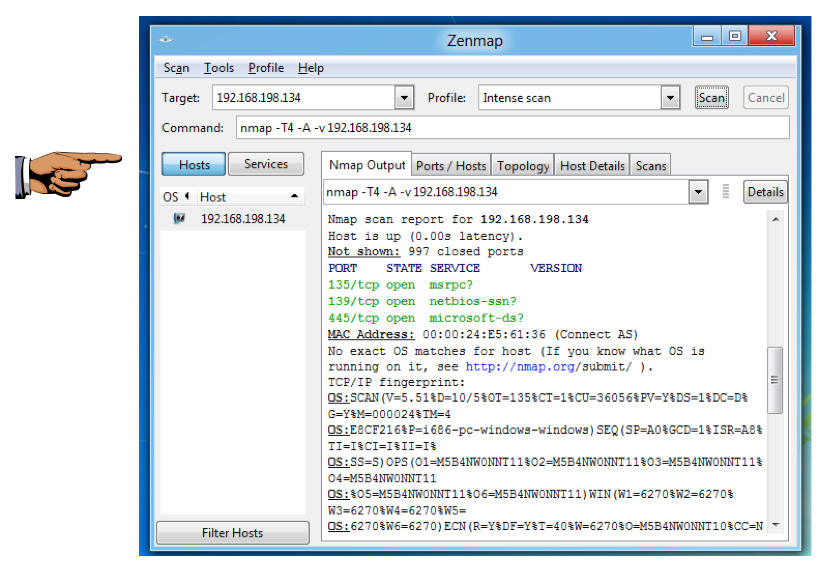Toggle the Services view button
Viewport: 823px width, 567px height.
click(266, 164)
